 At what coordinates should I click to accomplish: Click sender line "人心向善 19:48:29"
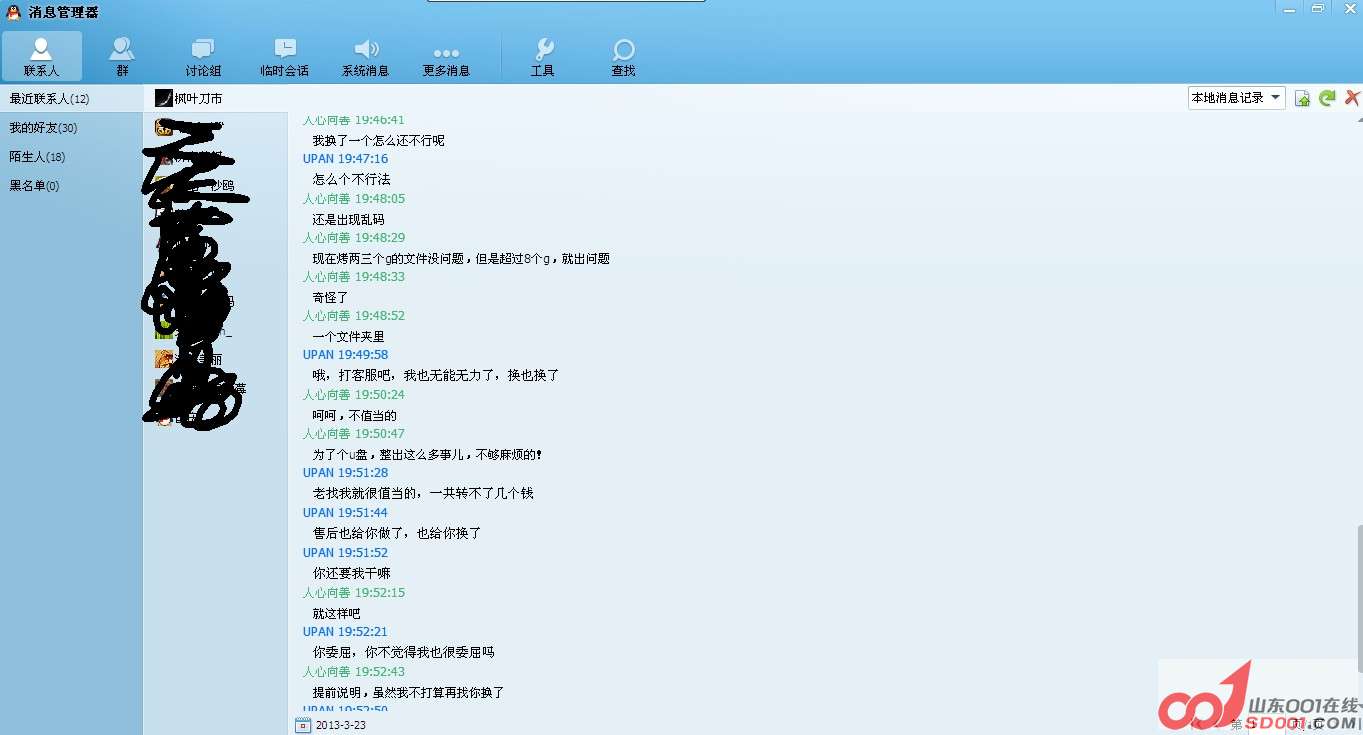tap(354, 238)
